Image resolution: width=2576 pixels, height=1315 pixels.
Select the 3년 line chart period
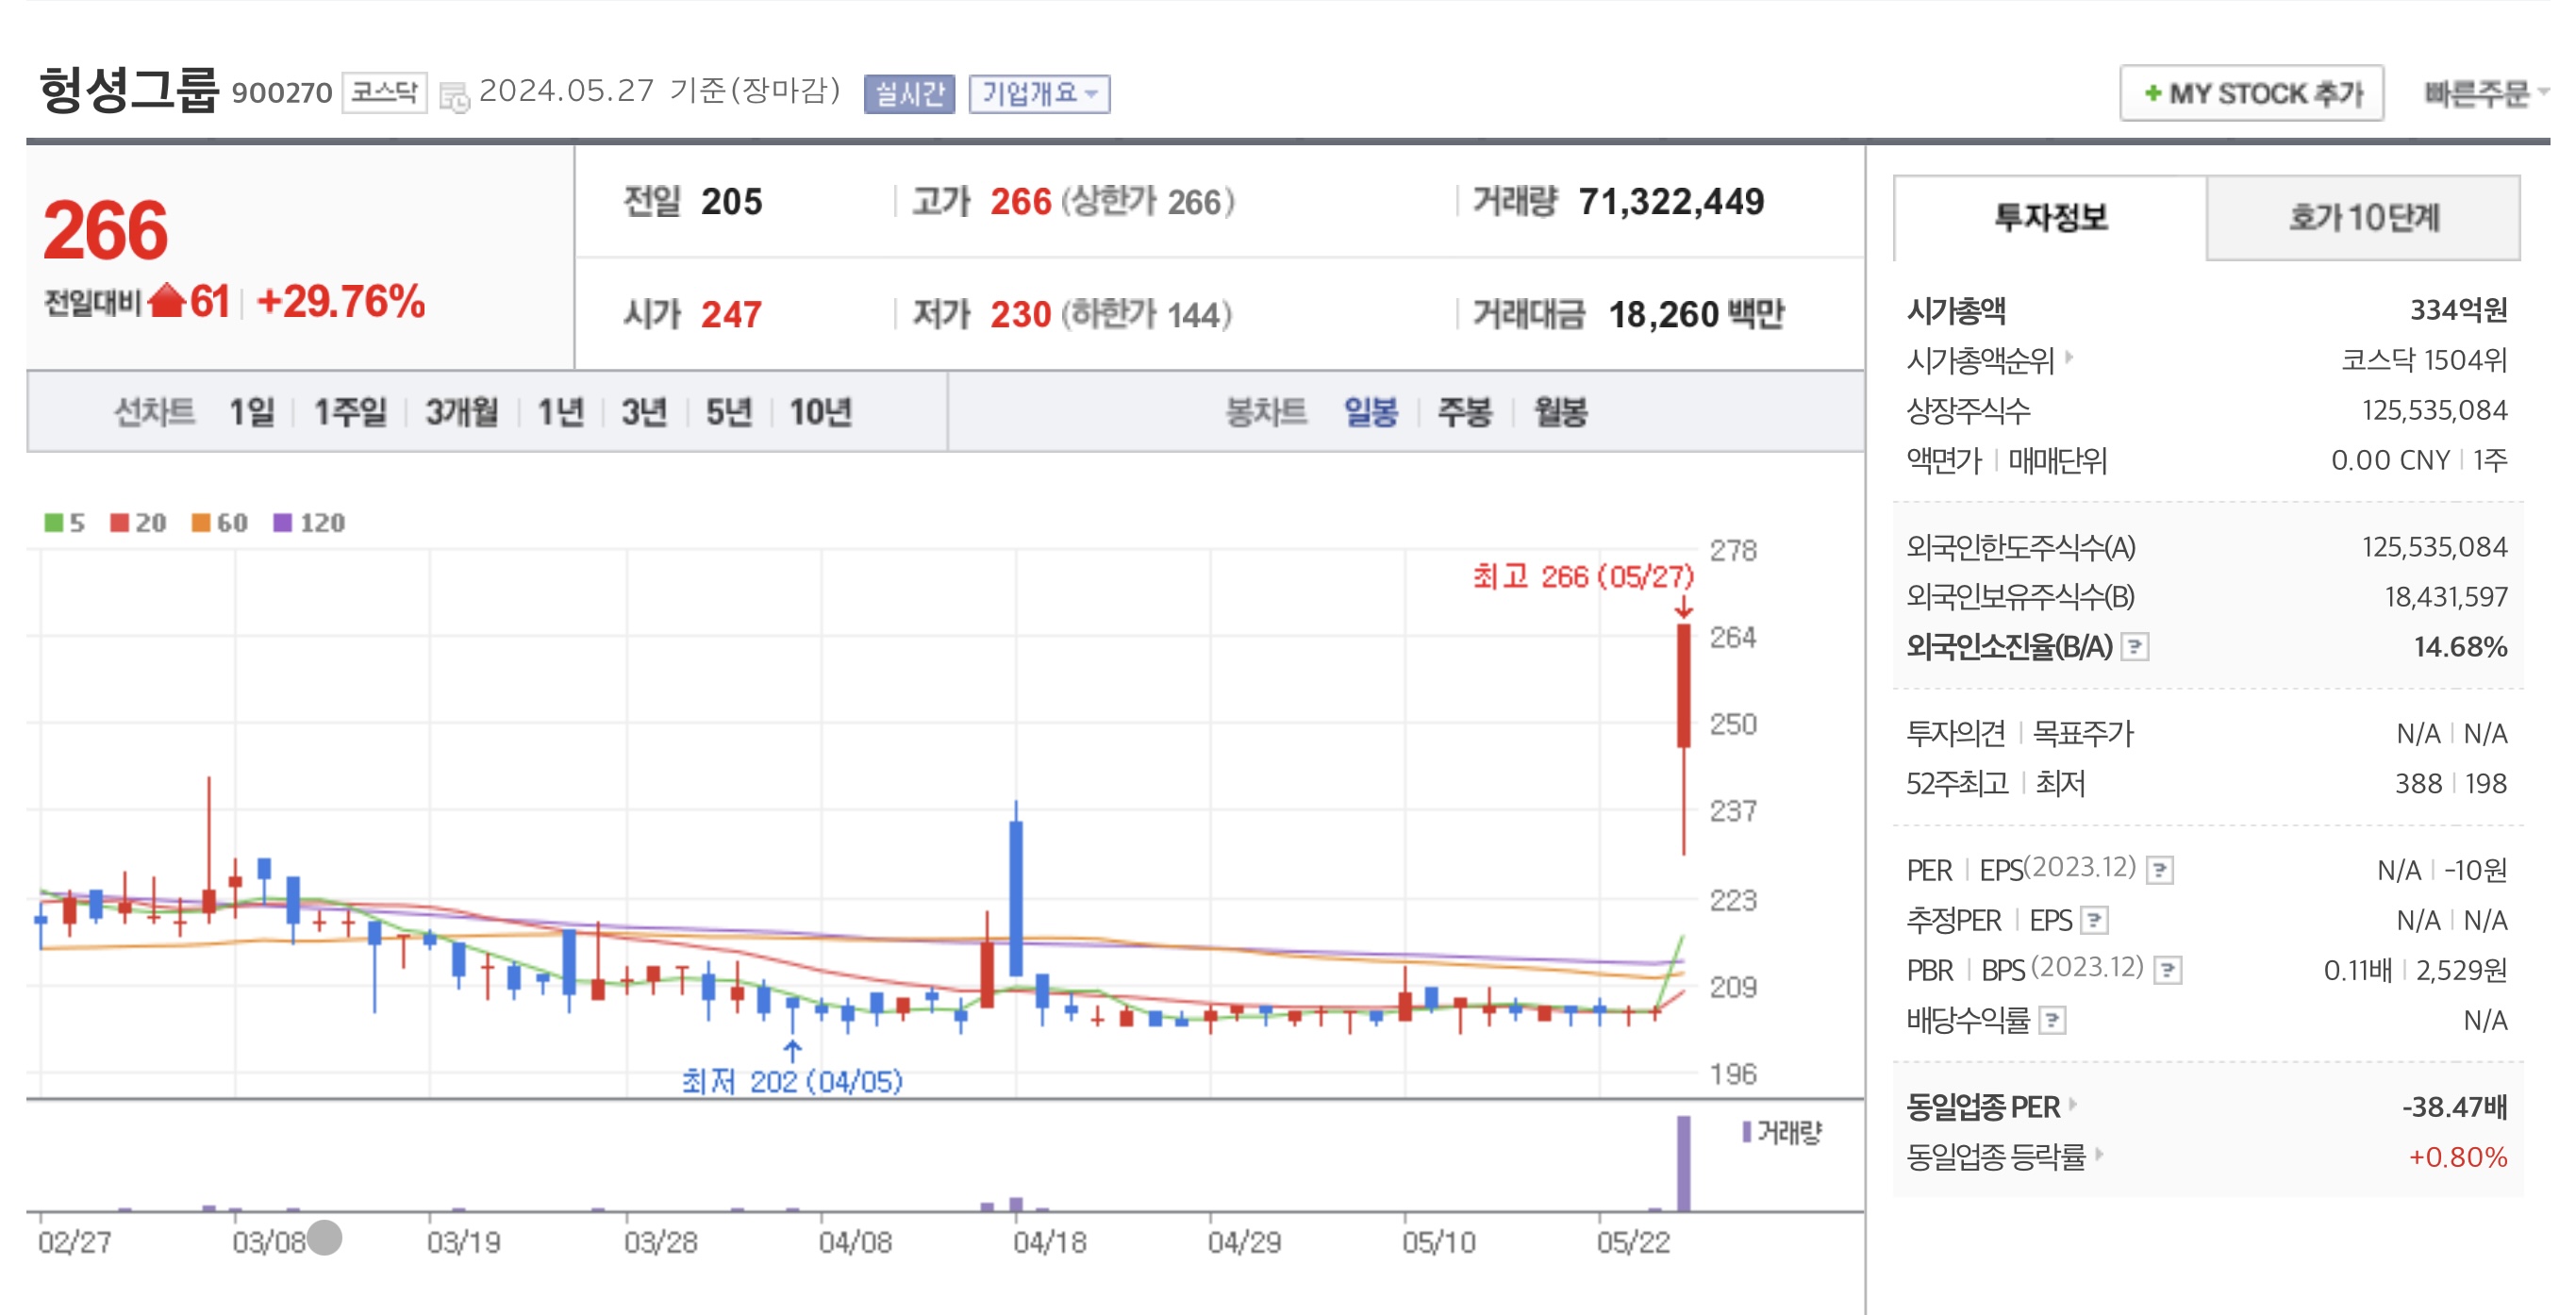pos(645,412)
